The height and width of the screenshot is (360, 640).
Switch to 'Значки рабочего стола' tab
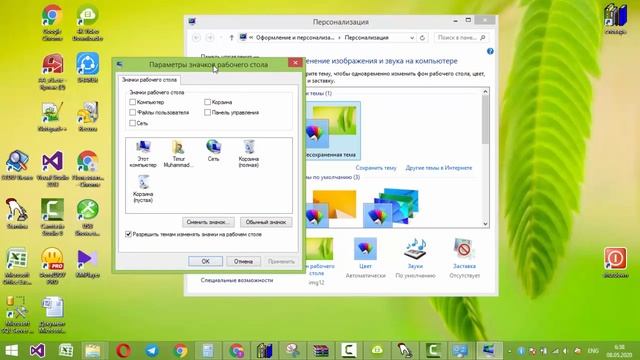pyautogui.click(x=149, y=80)
